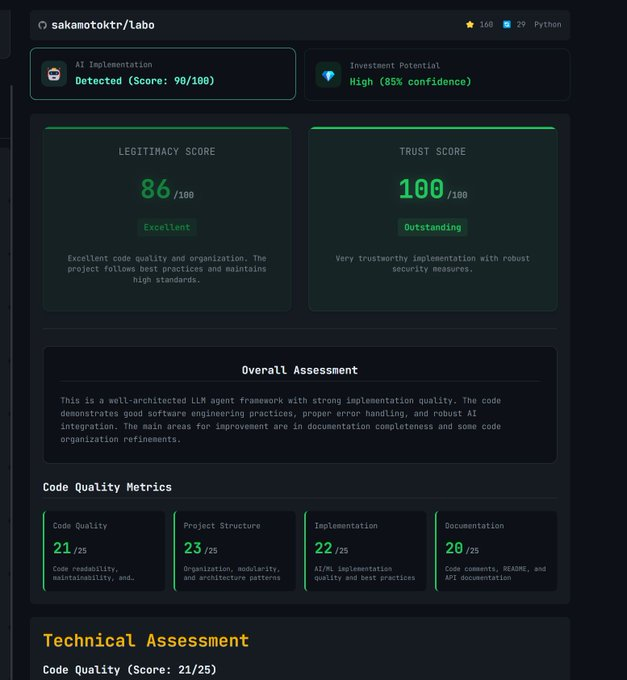Click the Overall Assessment paragraph text
The height and width of the screenshot is (680, 627).
(x=281, y=420)
